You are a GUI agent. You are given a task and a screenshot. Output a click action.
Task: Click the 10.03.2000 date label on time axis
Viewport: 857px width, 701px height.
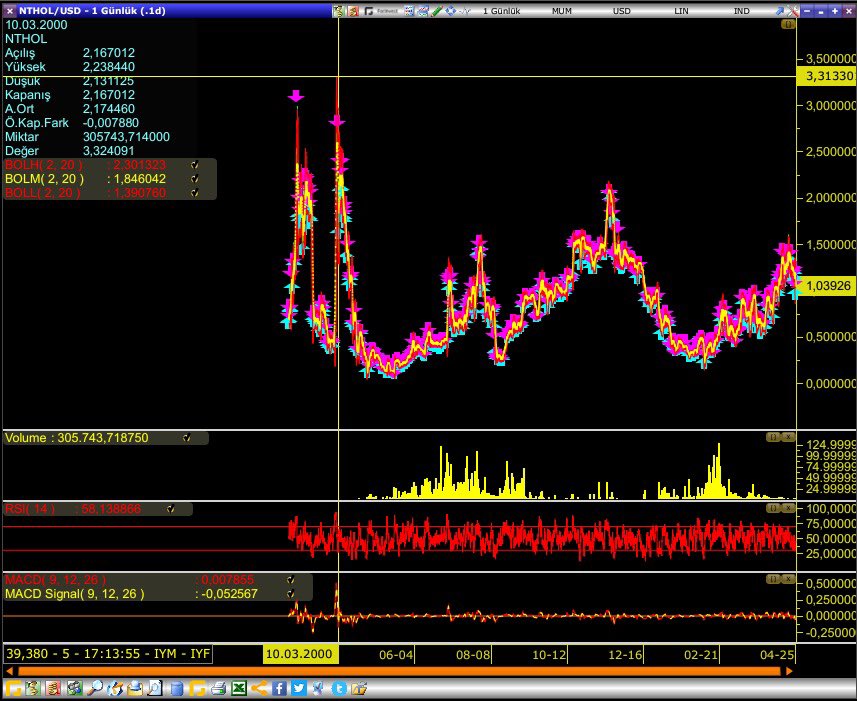(x=300, y=654)
